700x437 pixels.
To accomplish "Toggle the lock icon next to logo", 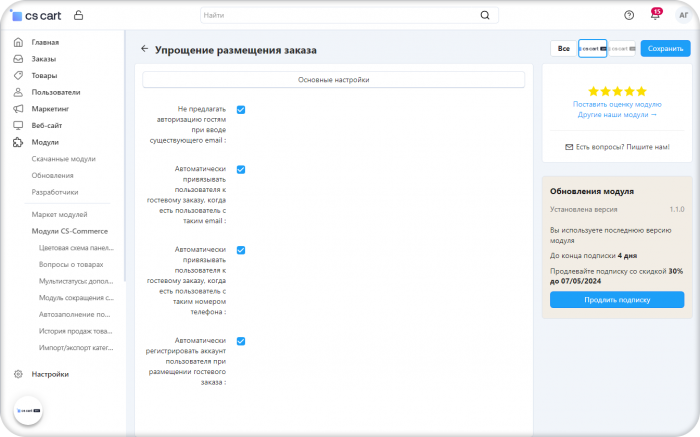I will pyautogui.click(x=79, y=15).
